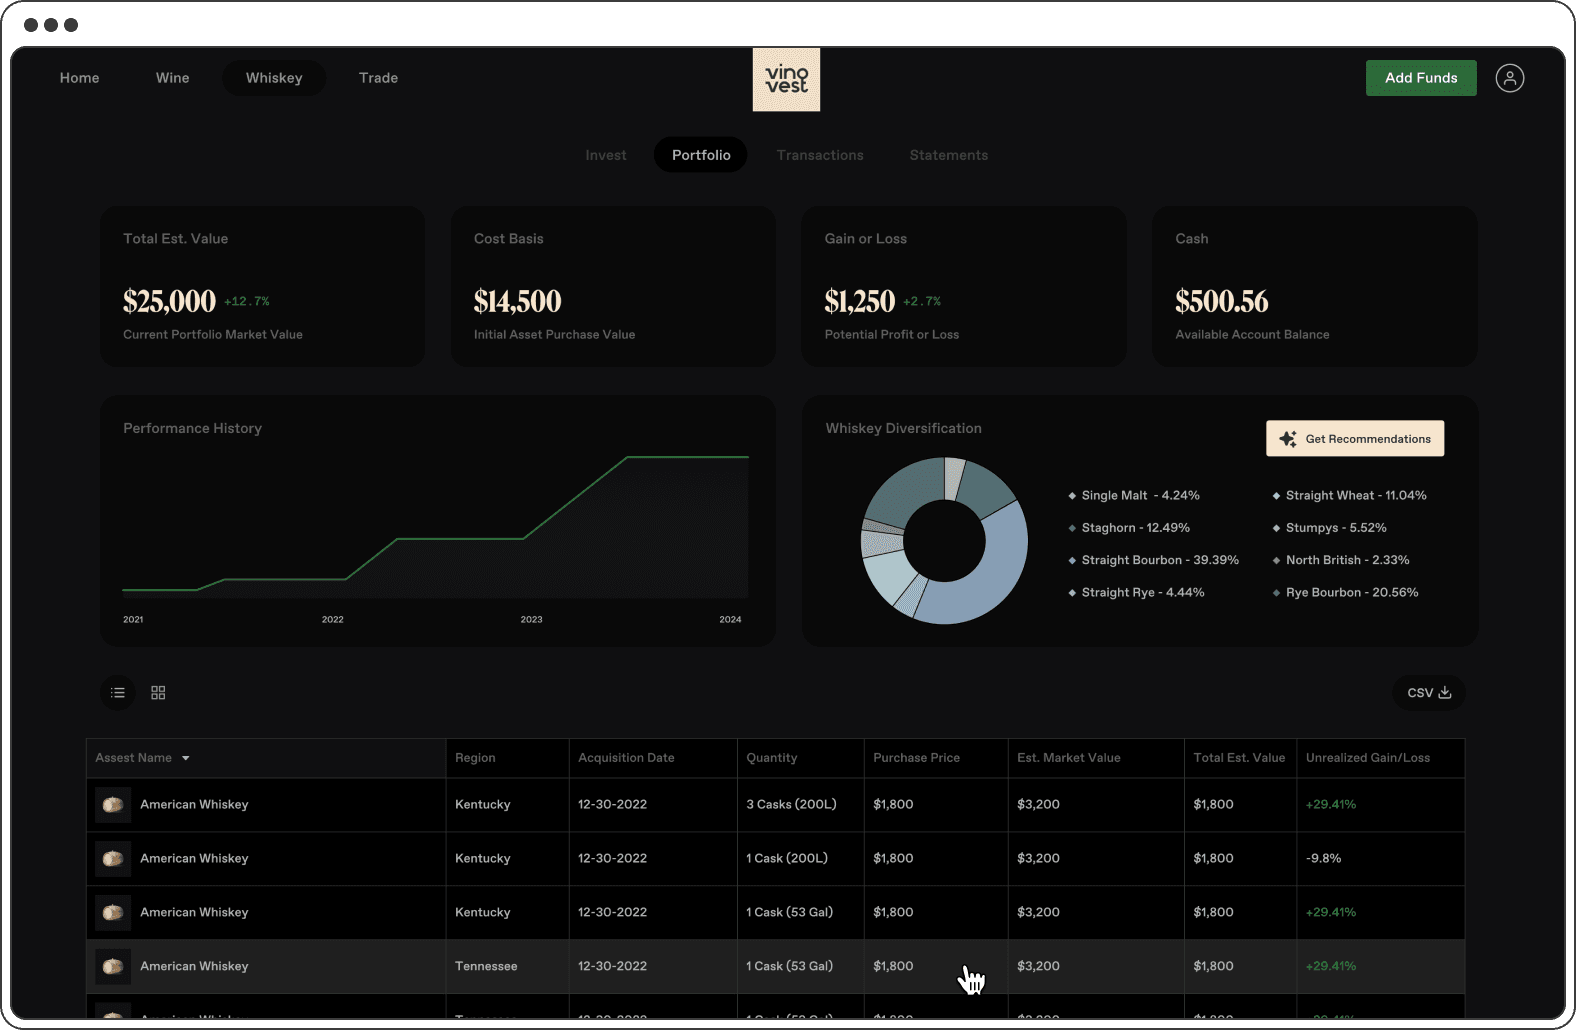Click Get Recommendations button
The image size is (1576, 1030).
click(1355, 439)
